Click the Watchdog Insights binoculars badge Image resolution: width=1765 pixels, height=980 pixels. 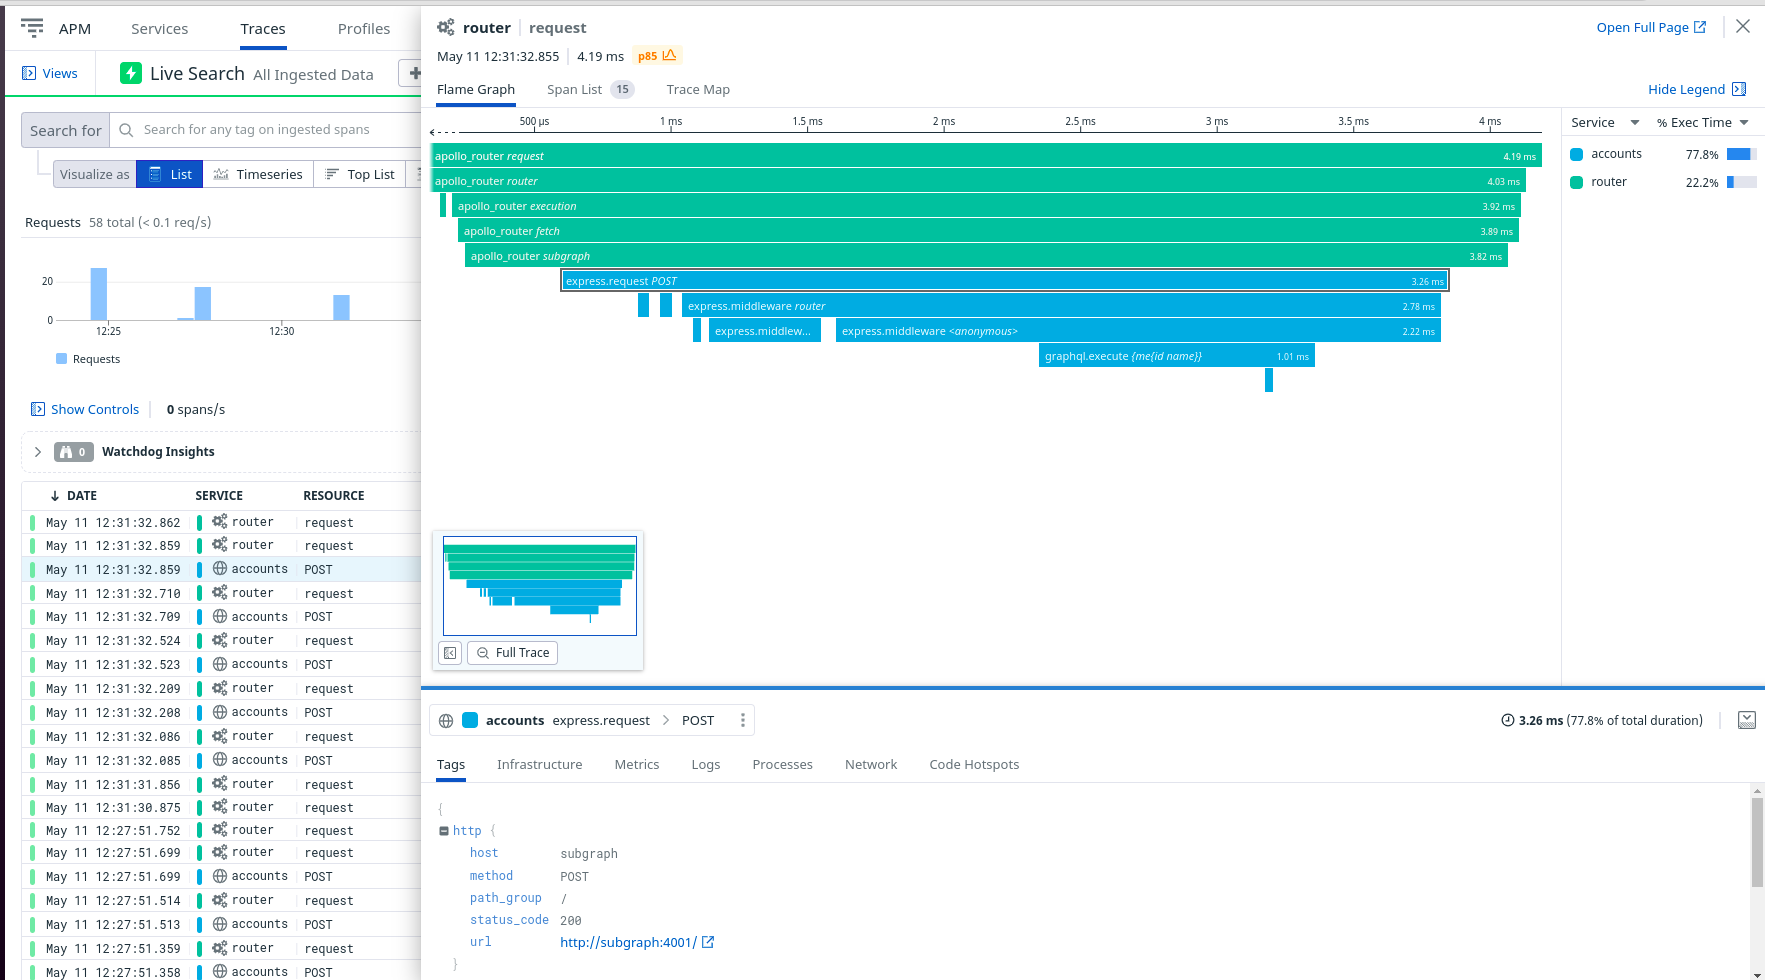pyautogui.click(x=74, y=452)
